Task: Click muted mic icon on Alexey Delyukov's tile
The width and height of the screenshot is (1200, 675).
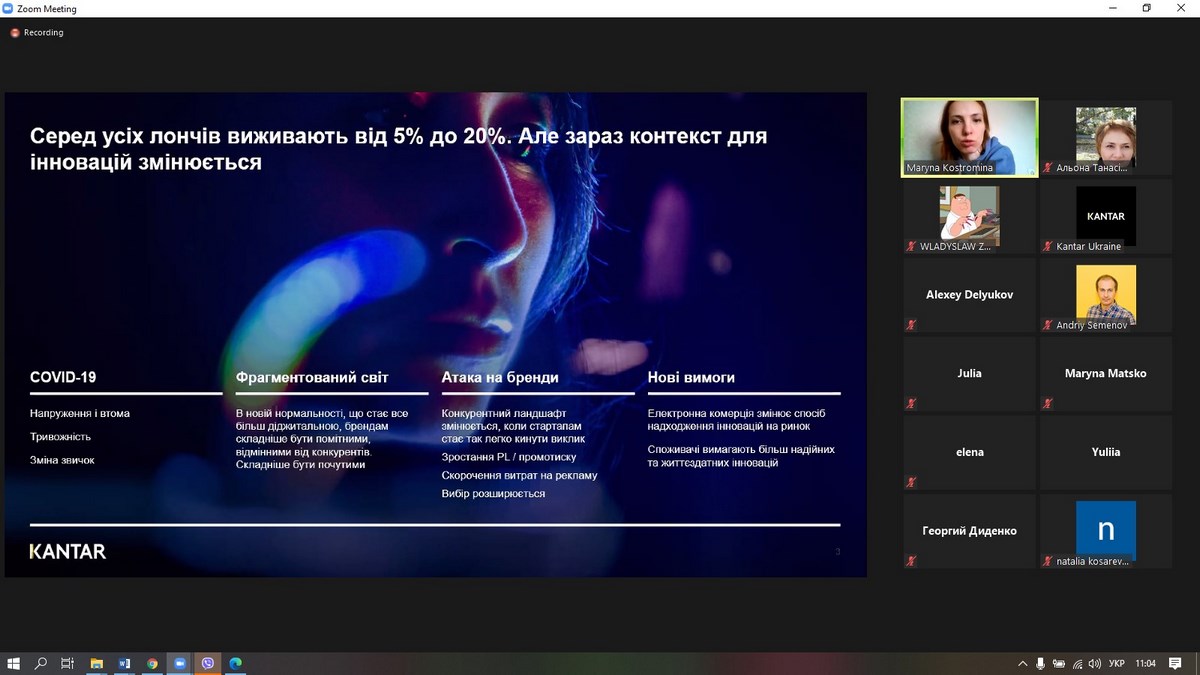Action: tap(911, 324)
